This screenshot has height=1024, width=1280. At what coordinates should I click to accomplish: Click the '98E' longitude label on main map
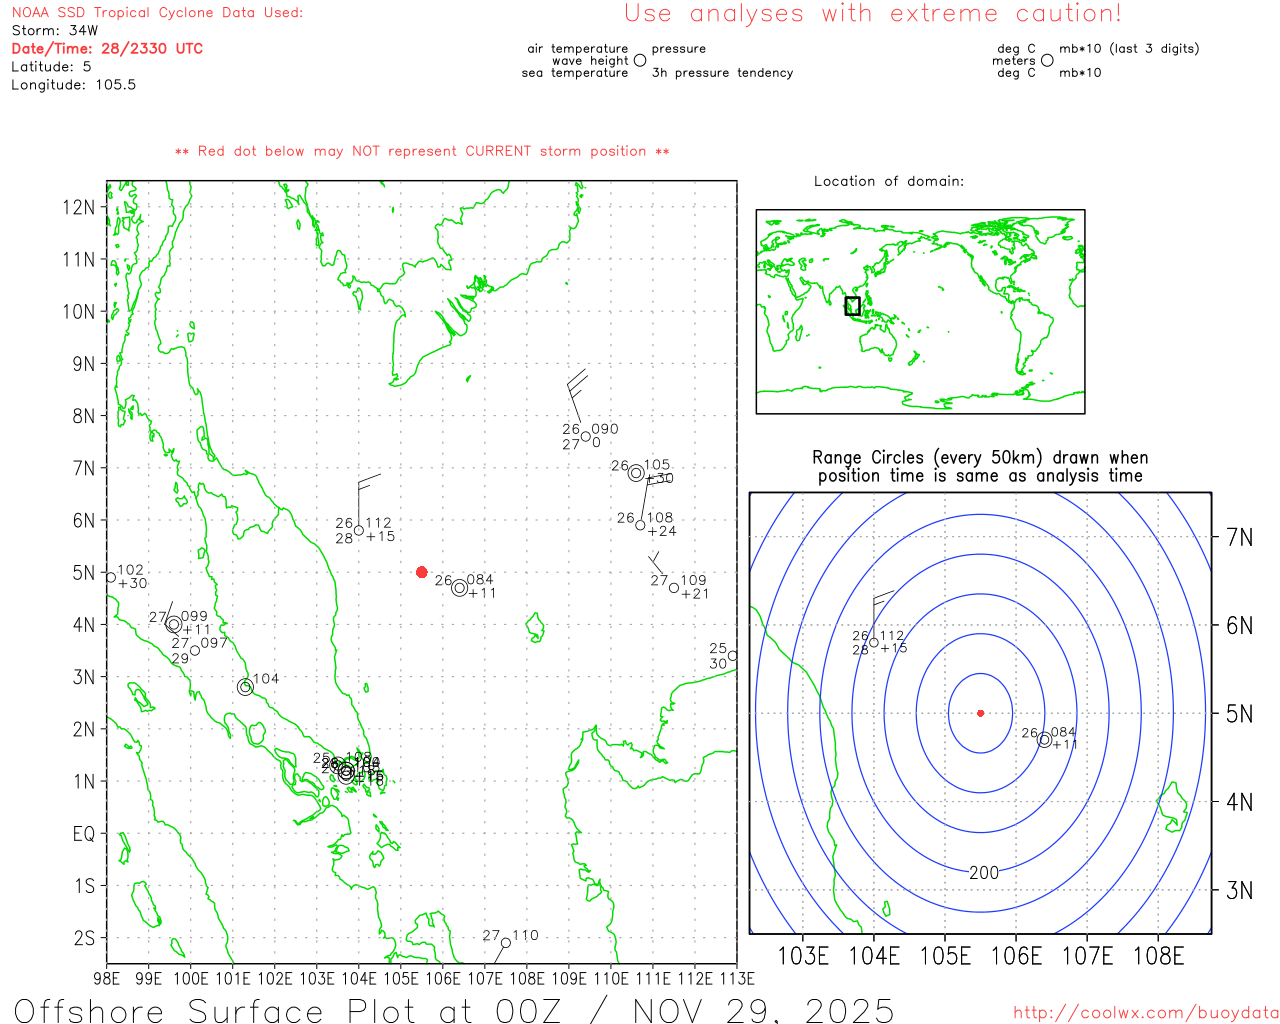tap(107, 978)
